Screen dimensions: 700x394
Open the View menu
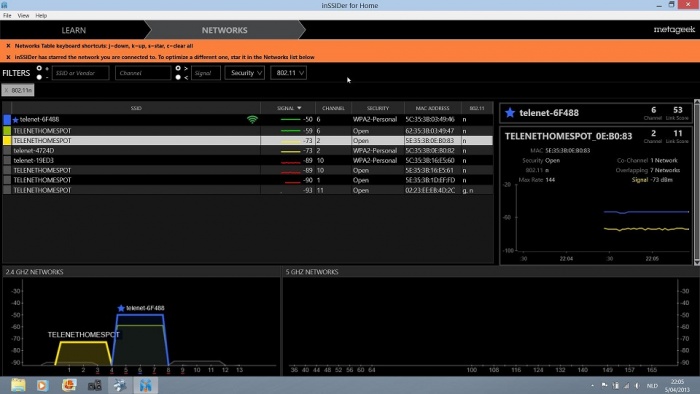(23, 16)
